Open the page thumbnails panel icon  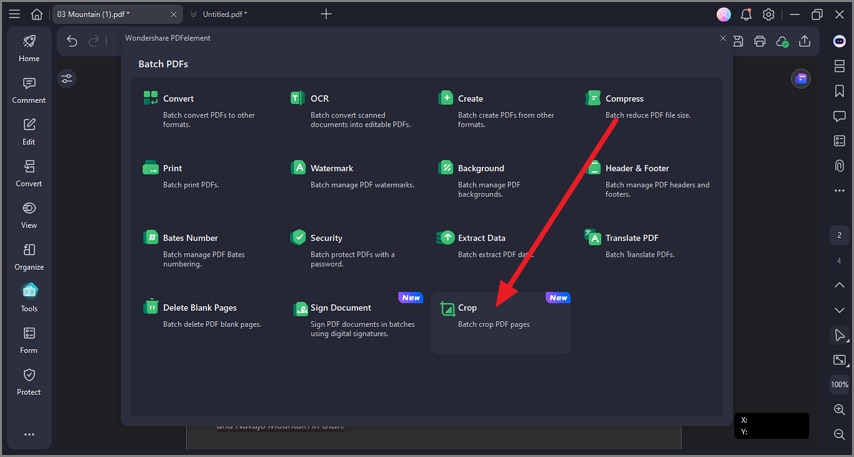(x=839, y=66)
